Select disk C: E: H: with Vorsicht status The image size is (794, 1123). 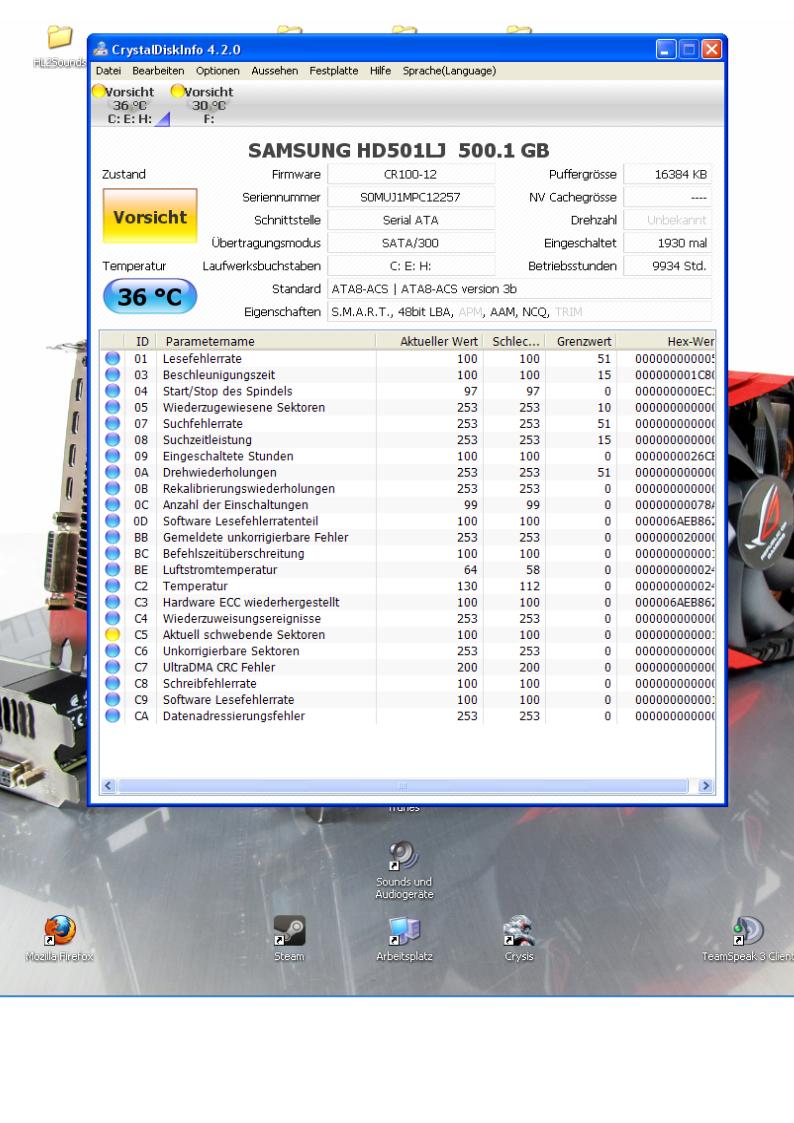click(x=130, y=105)
